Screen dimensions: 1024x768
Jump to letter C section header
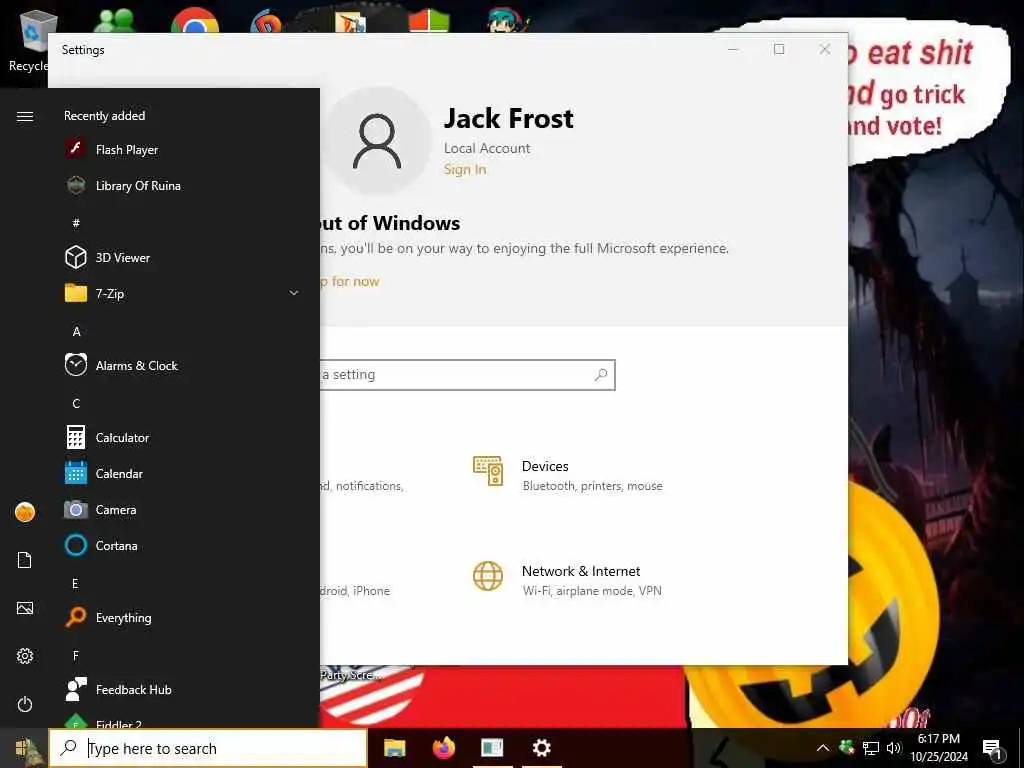tap(76, 404)
